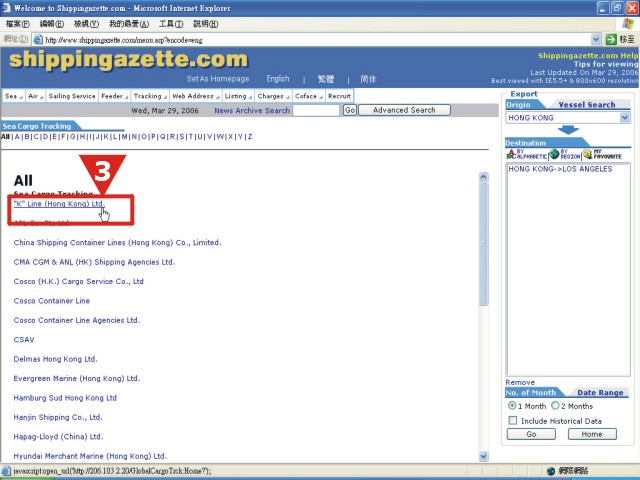
Task: Expand the Feeder navigation menu
Action: pos(114,96)
